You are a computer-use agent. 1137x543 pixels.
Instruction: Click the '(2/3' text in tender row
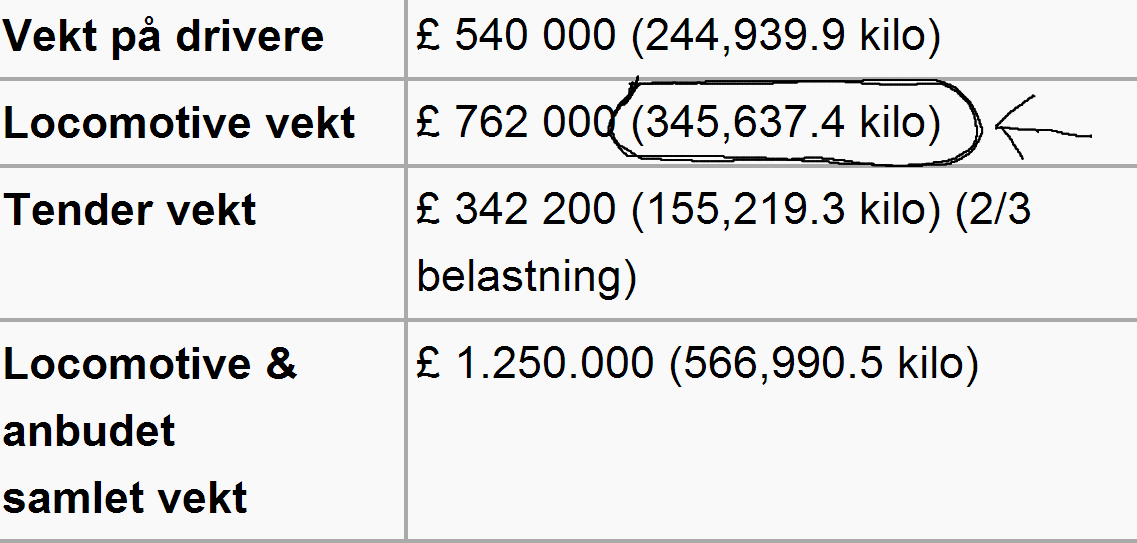pyautogui.click(x=992, y=210)
